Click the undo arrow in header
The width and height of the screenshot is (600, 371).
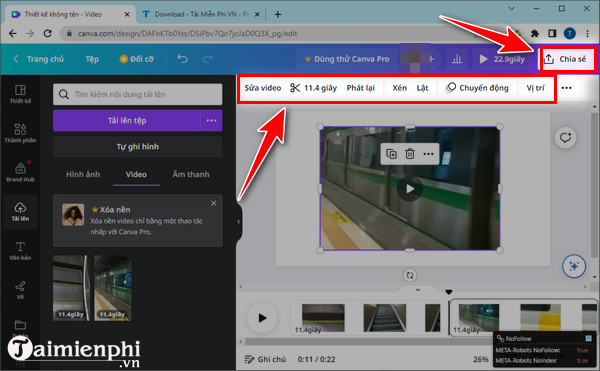coord(183,59)
